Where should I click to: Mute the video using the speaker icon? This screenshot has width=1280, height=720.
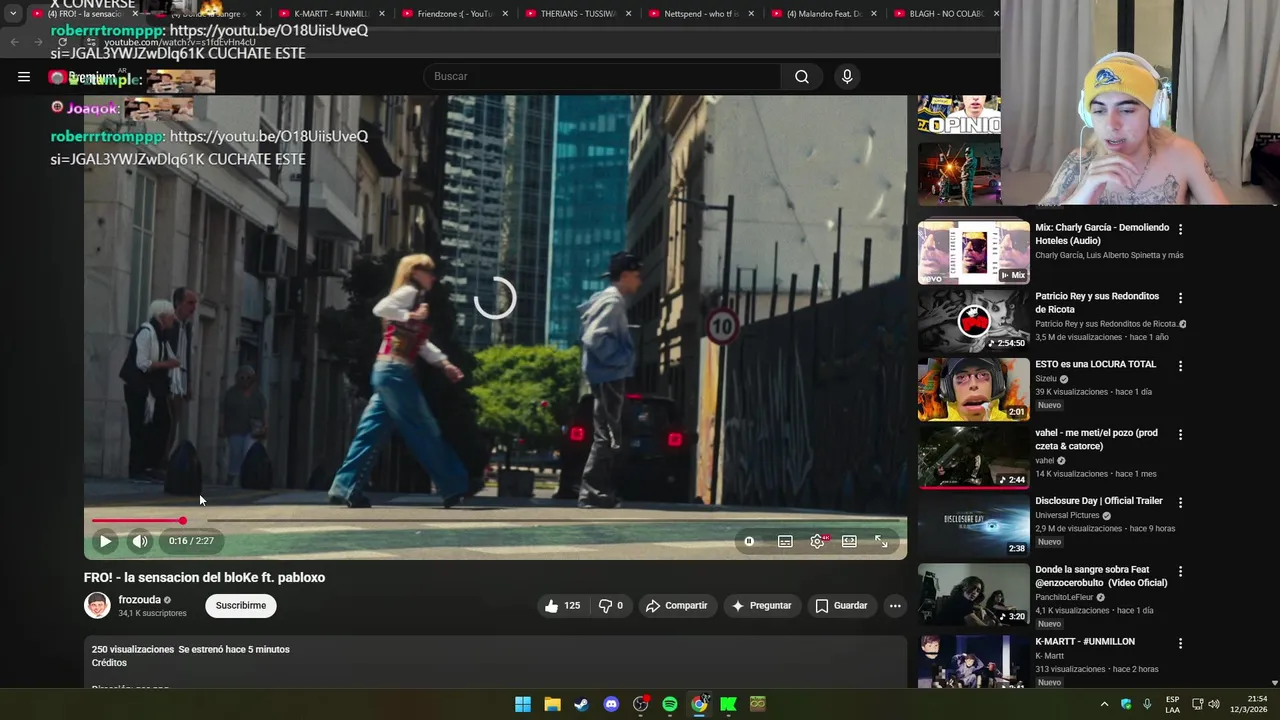click(140, 541)
